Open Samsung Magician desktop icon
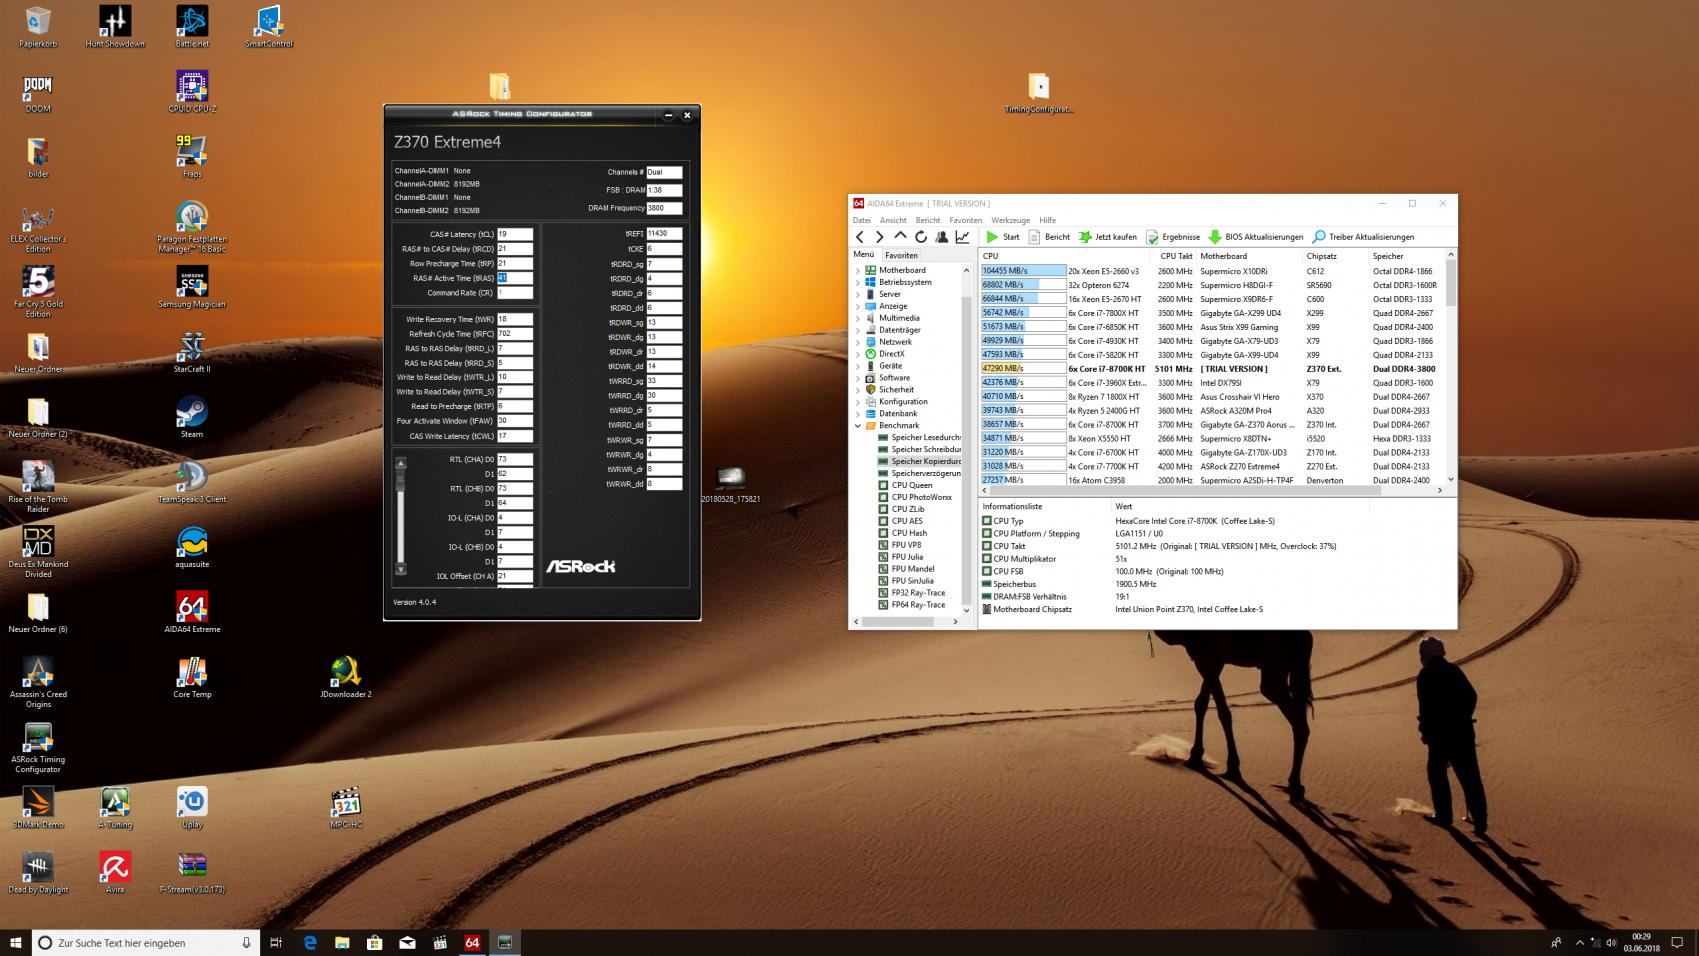1699x956 pixels. (x=192, y=286)
